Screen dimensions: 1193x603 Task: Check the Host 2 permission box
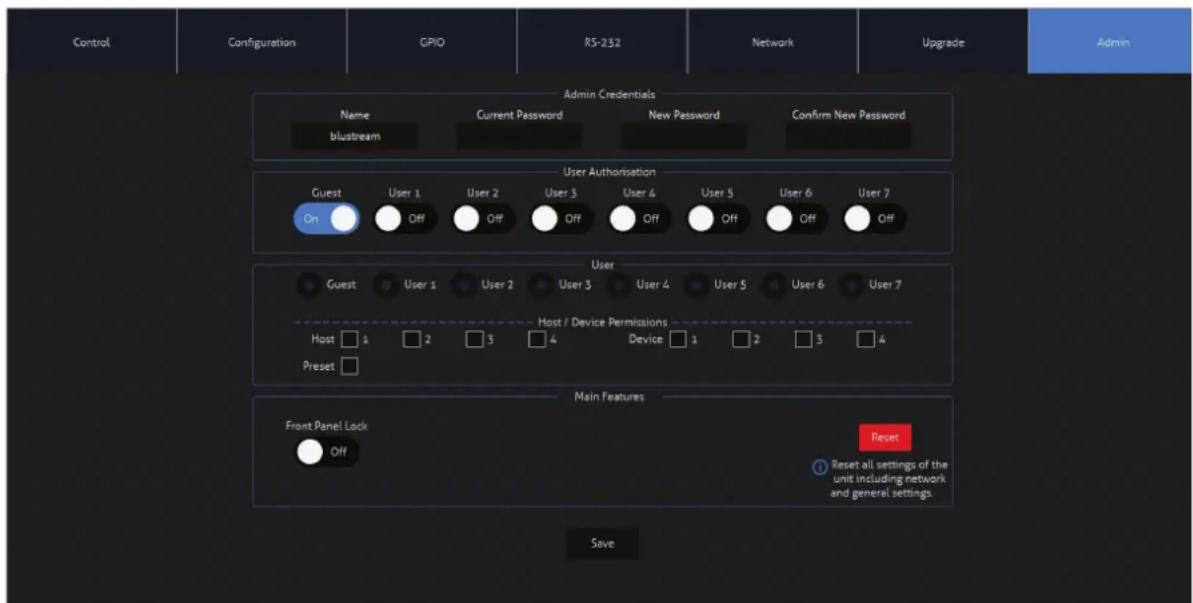click(412, 339)
